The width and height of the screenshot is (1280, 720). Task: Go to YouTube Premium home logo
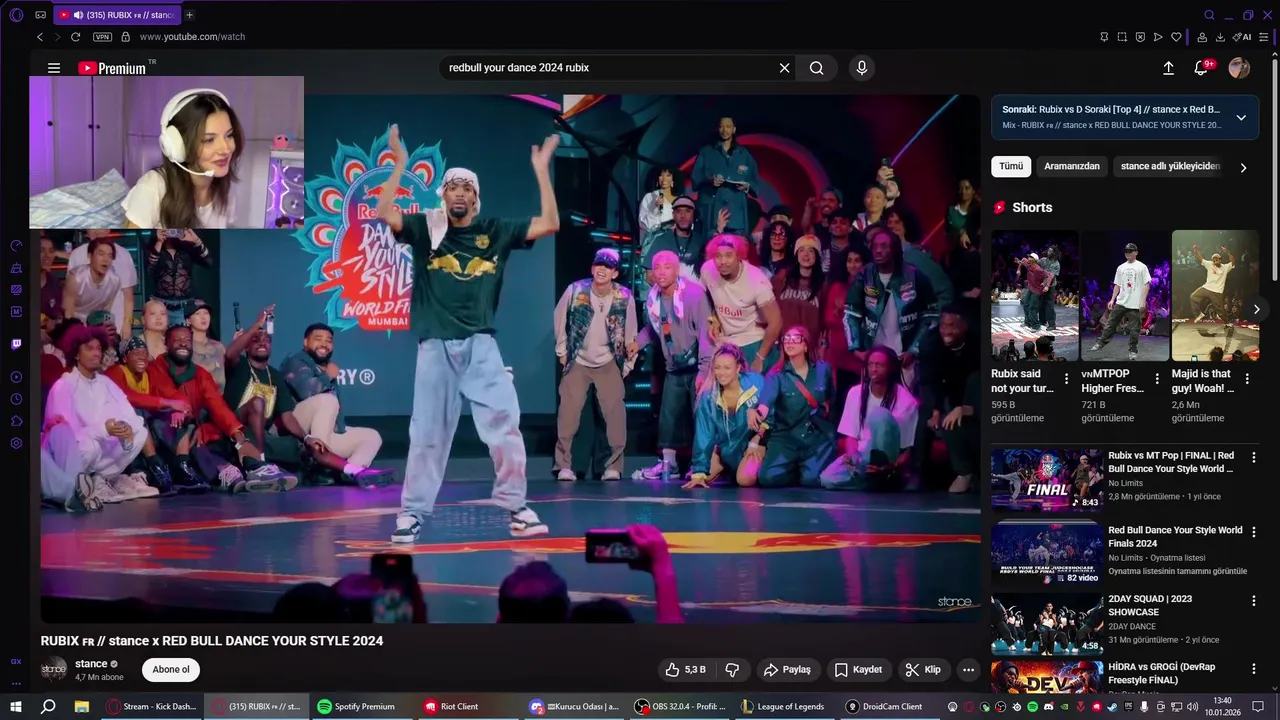coord(112,68)
